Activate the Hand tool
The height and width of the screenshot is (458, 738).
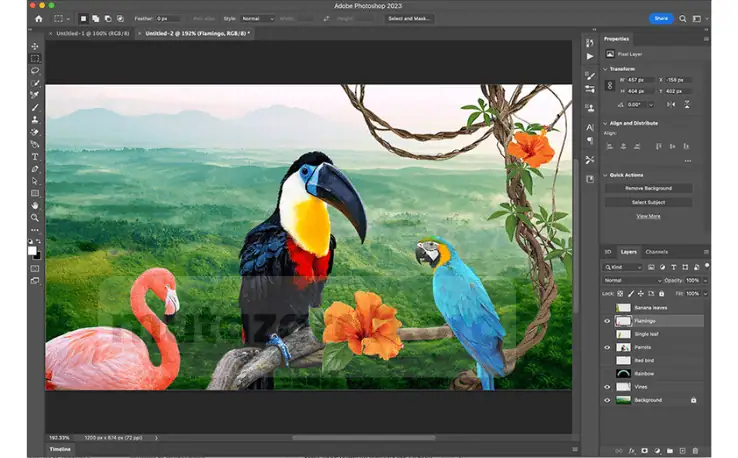click(x=35, y=205)
